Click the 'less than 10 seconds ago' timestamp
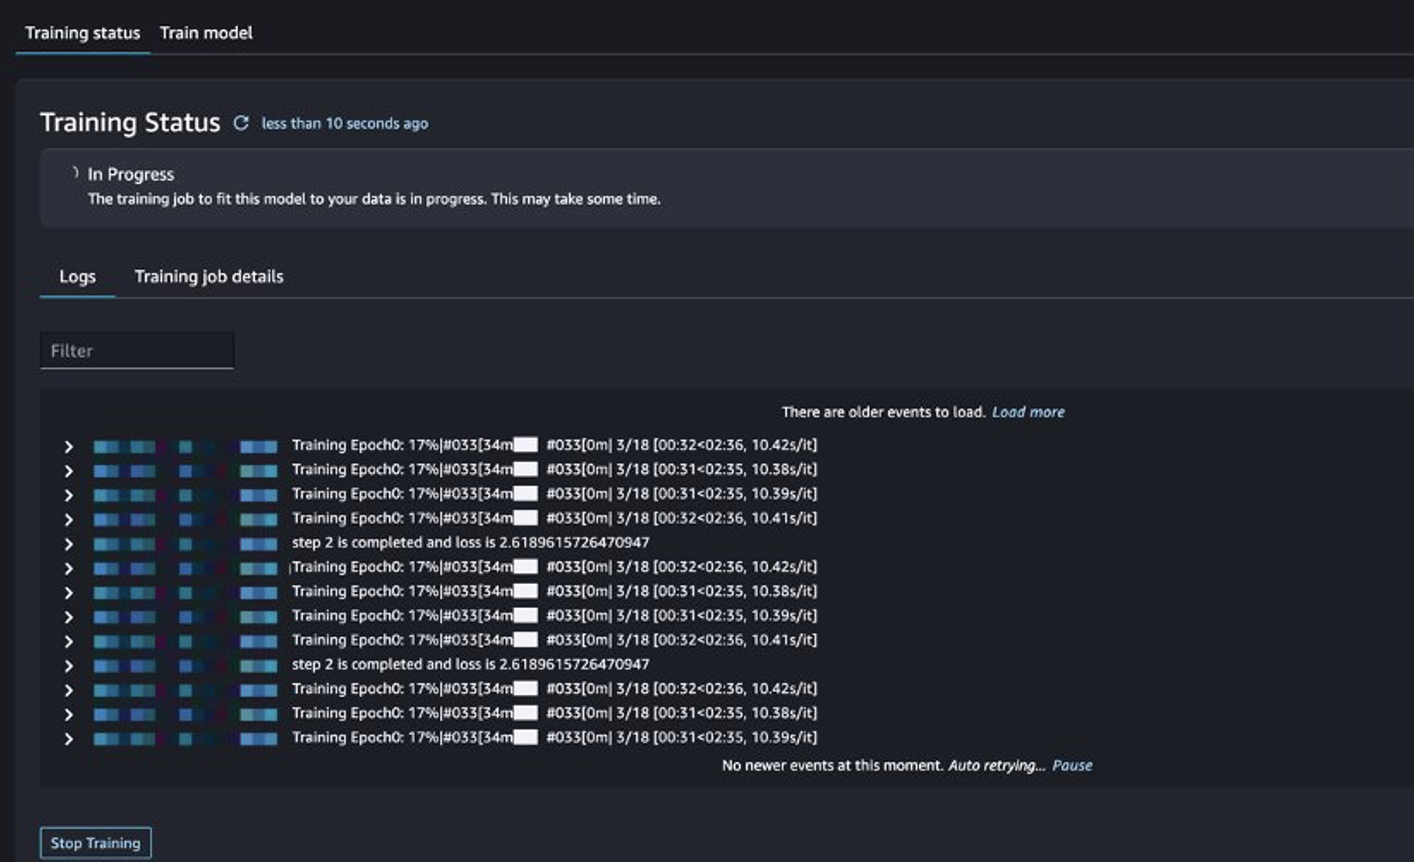 pos(345,123)
